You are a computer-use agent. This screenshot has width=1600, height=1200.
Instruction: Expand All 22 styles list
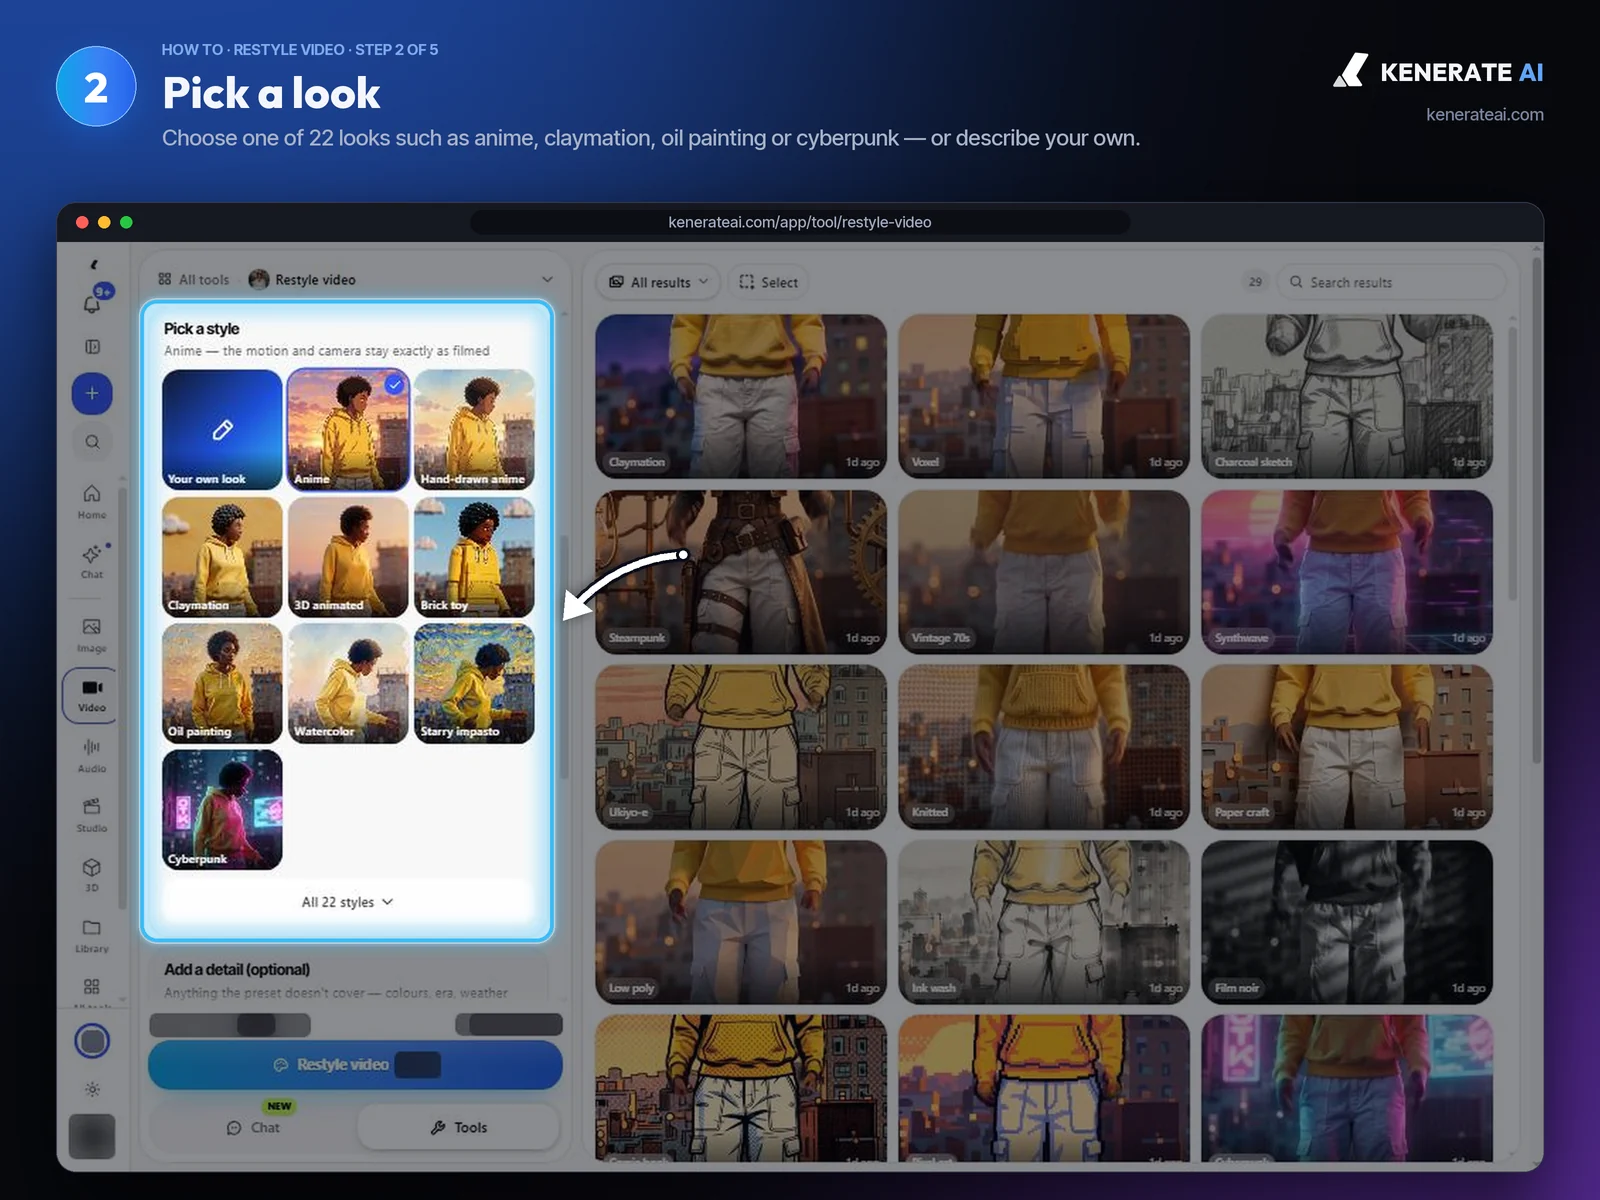[x=347, y=902]
